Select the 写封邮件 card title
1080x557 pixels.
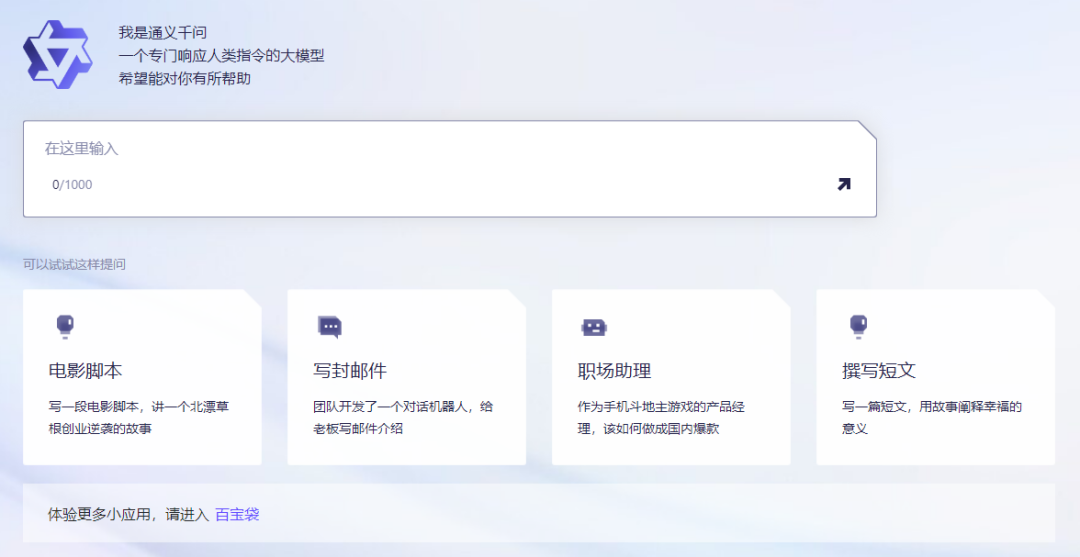click(x=350, y=371)
